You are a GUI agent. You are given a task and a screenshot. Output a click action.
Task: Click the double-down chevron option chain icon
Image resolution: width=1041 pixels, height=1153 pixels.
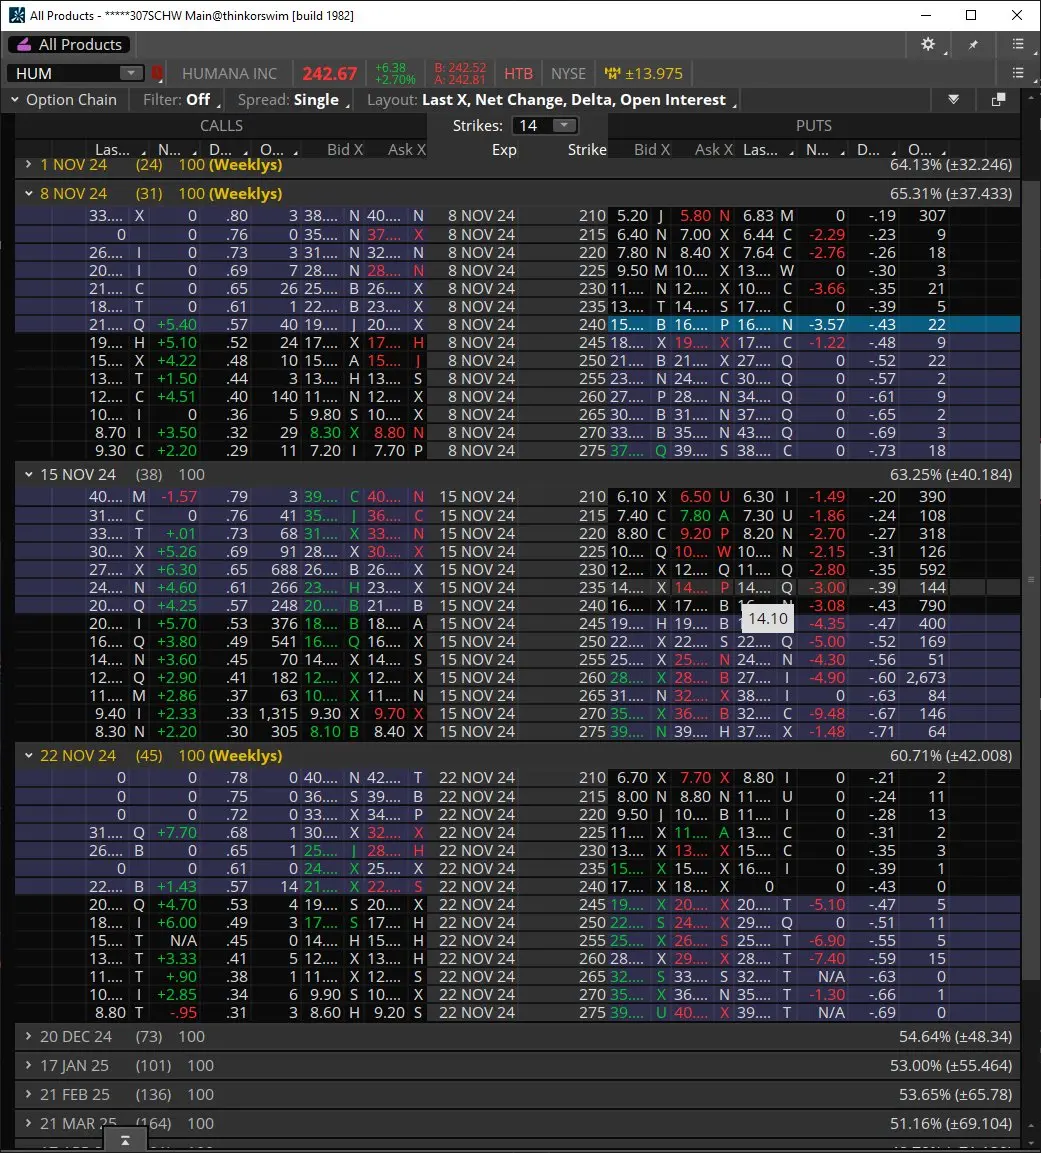coord(954,99)
